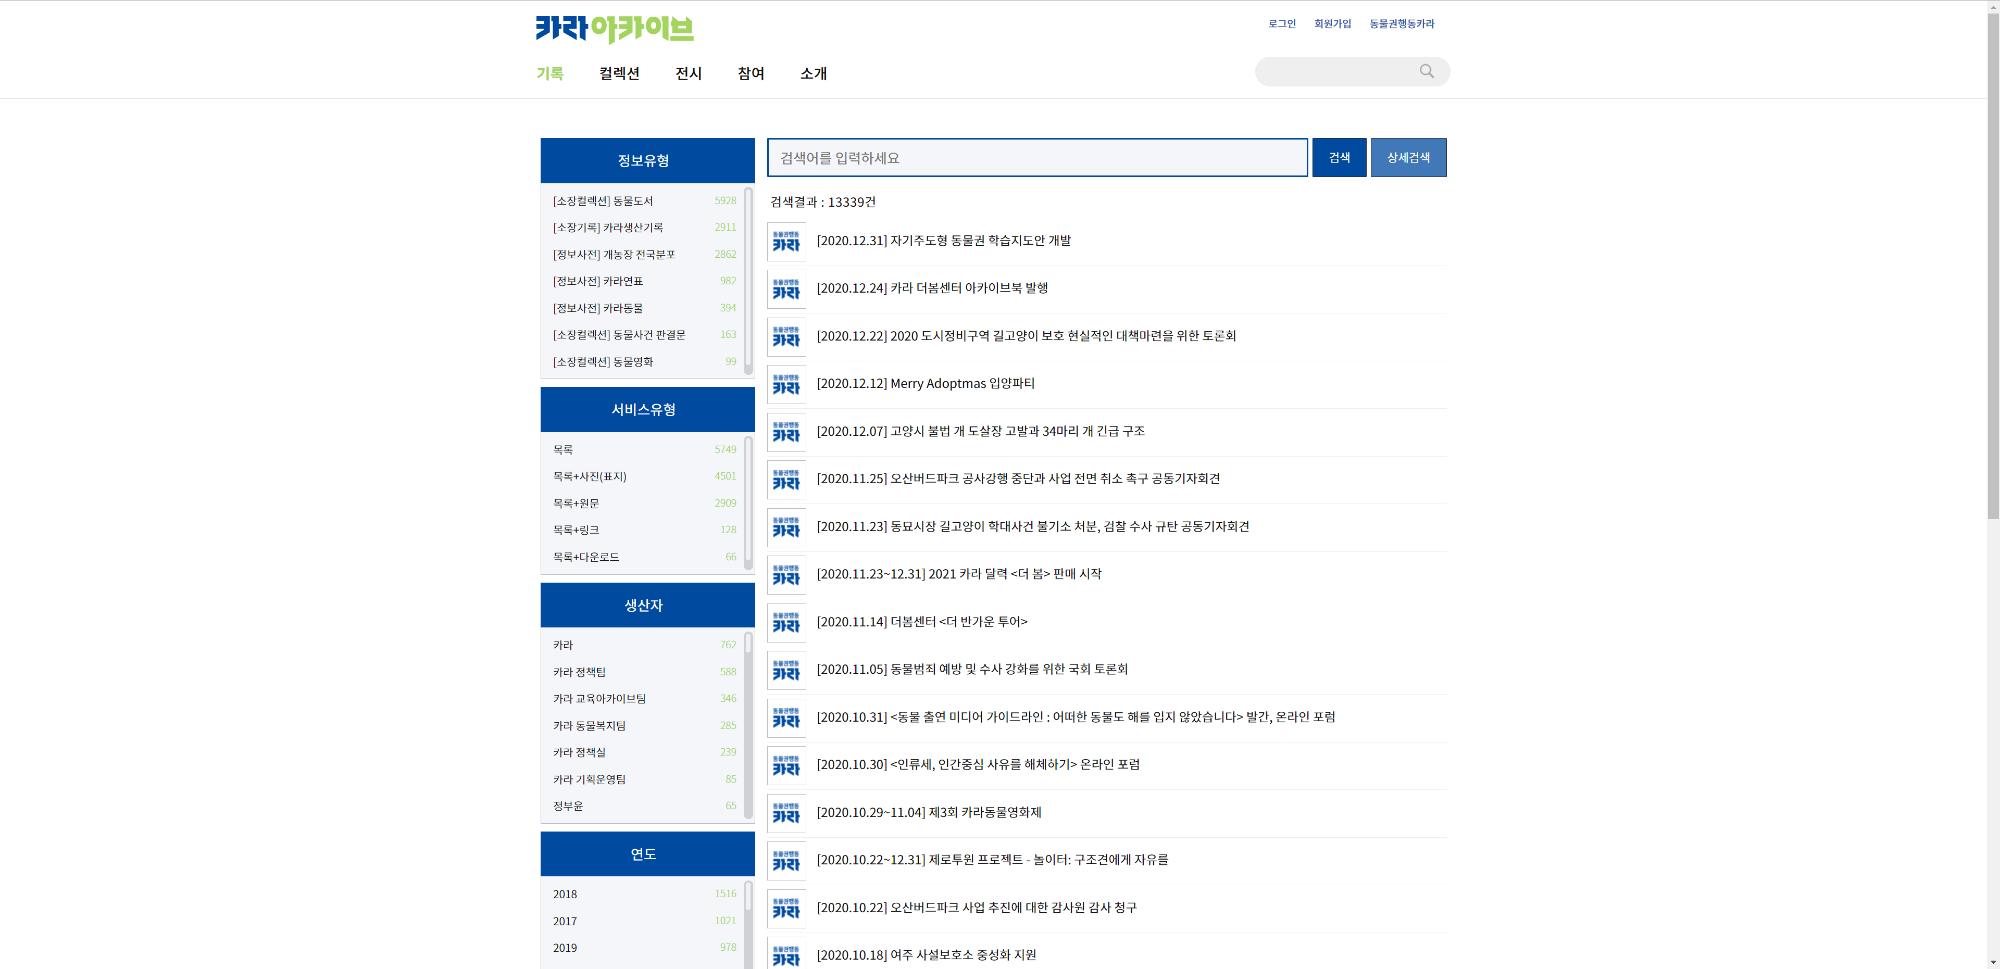2000x969 pixels.
Task: Go to the 전시 menu
Action: (x=688, y=73)
